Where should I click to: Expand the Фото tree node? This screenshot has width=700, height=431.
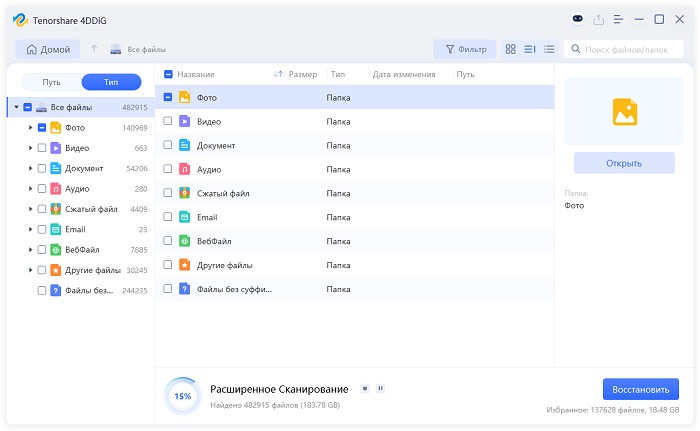click(x=30, y=128)
